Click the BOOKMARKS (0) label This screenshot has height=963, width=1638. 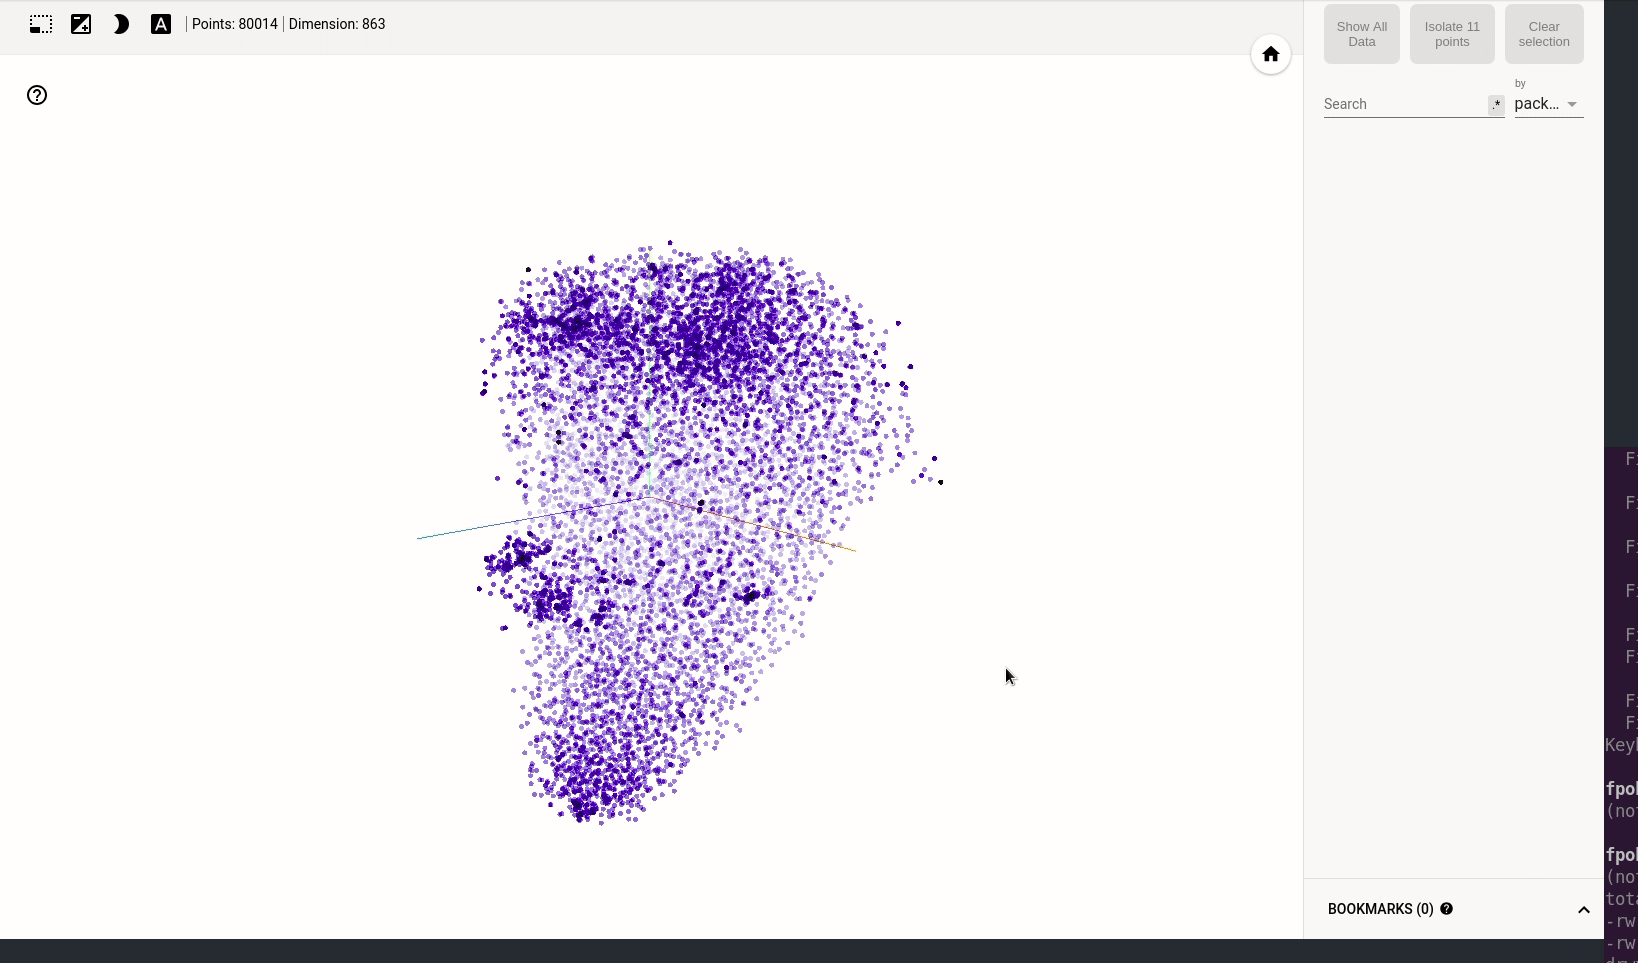point(1381,909)
